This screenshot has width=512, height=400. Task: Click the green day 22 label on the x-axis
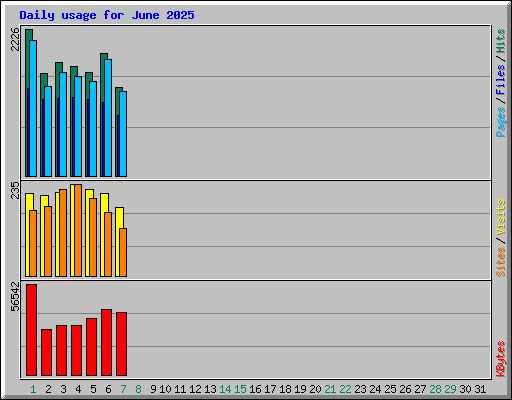tap(345, 389)
